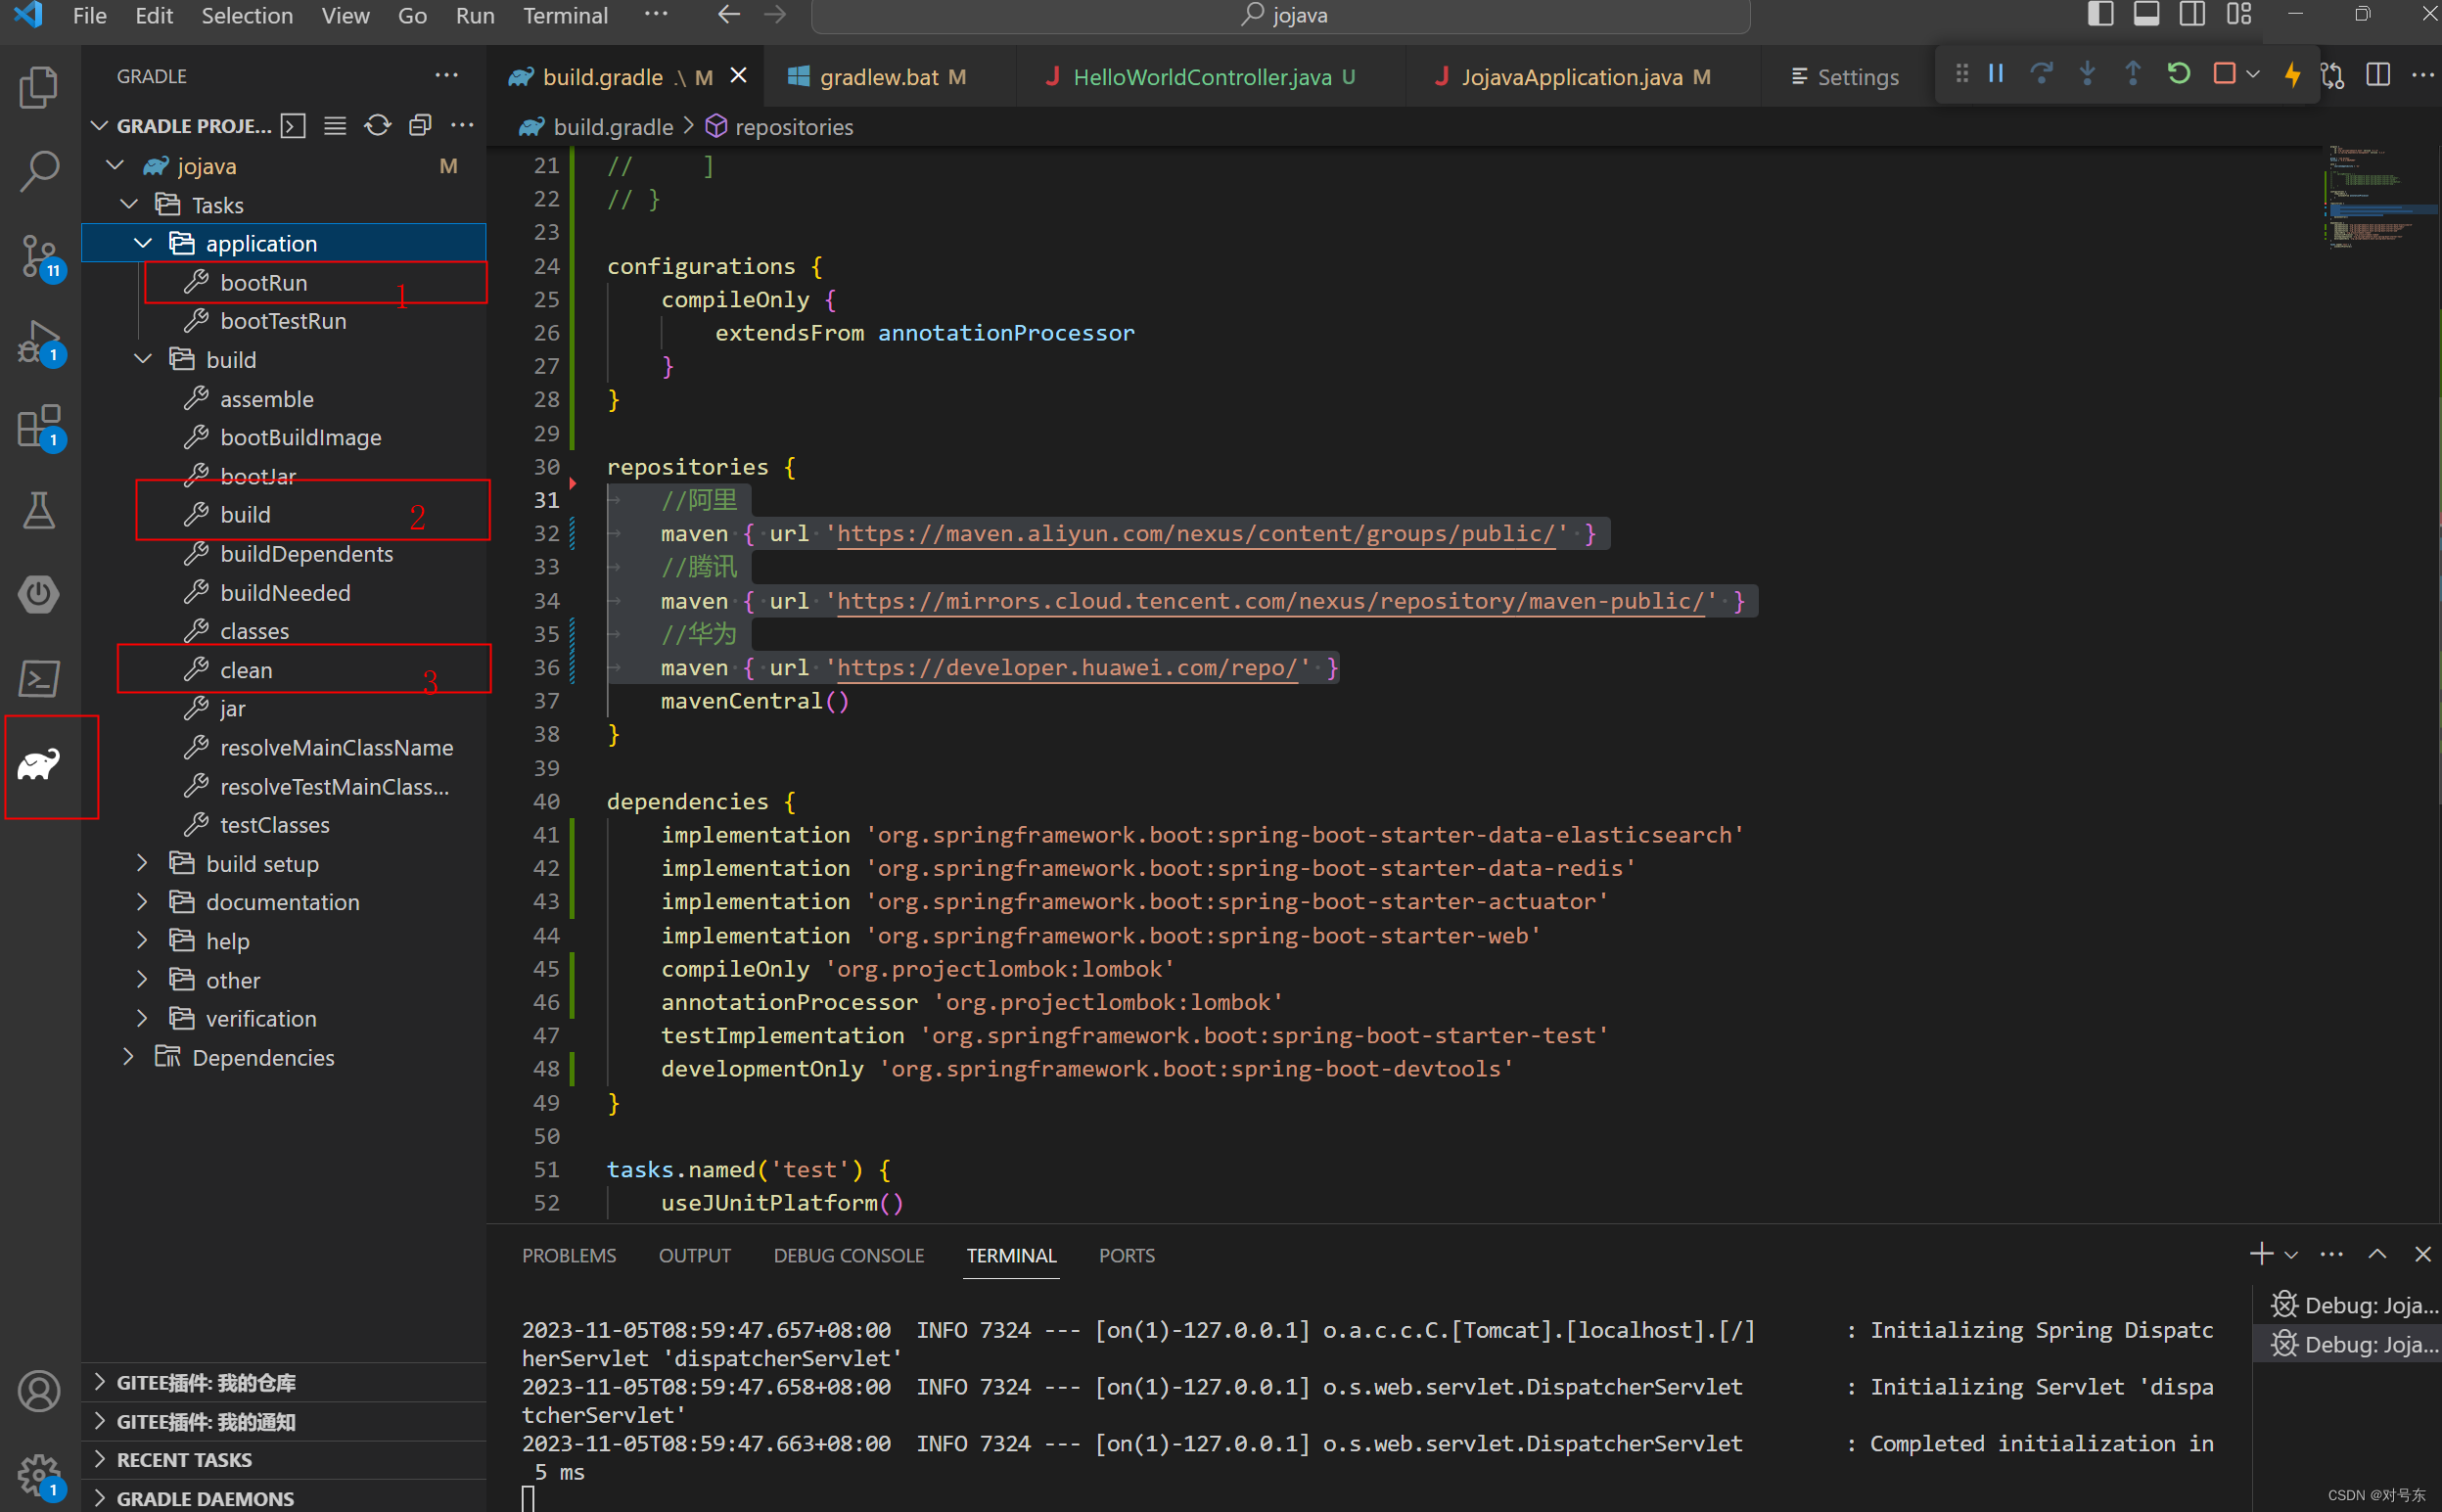The image size is (2442, 1512).
Task: Switch to Debug Console panel tab
Action: (x=848, y=1255)
